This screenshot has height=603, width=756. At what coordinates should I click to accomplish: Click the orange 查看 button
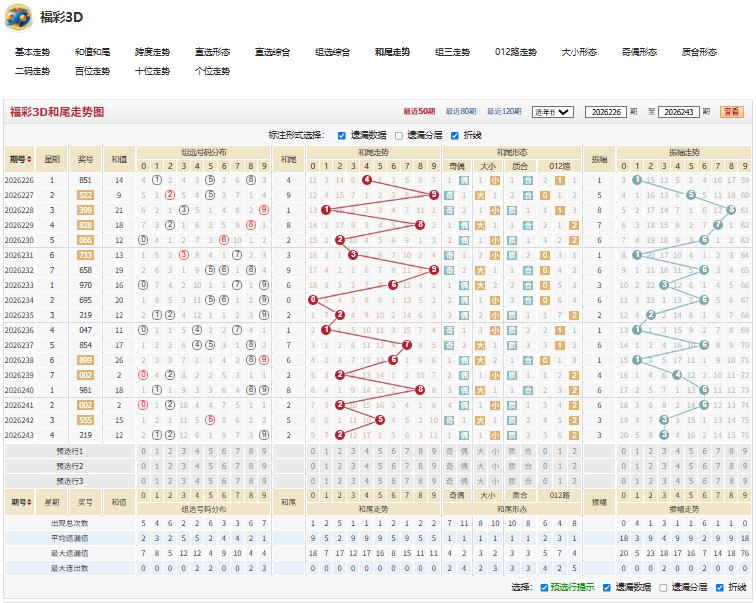[x=731, y=112]
